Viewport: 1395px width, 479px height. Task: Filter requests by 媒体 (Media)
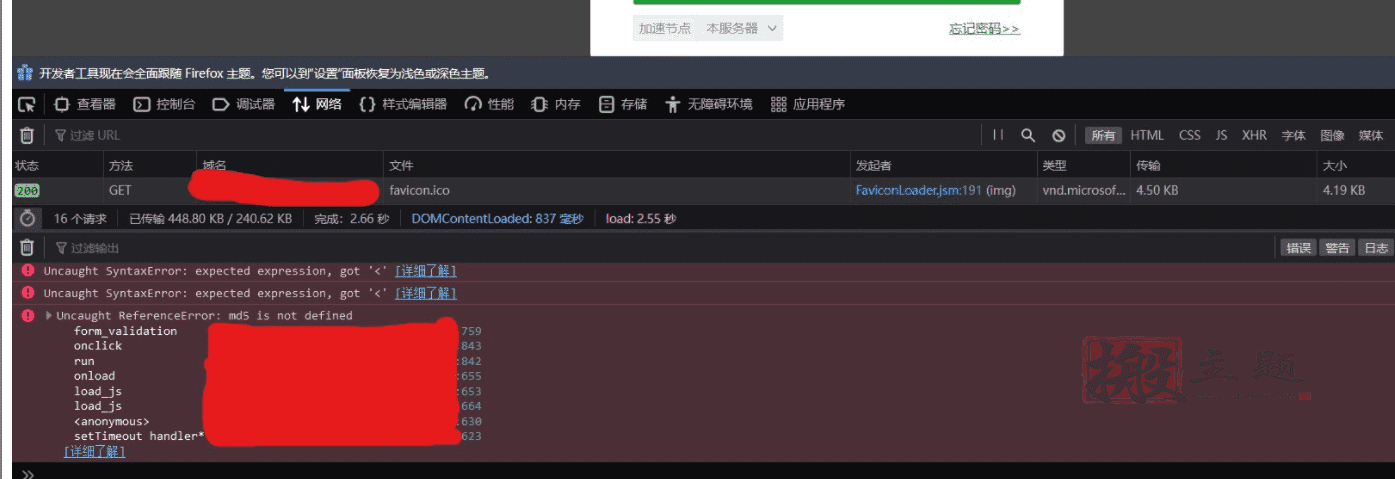click(x=1371, y=135)
